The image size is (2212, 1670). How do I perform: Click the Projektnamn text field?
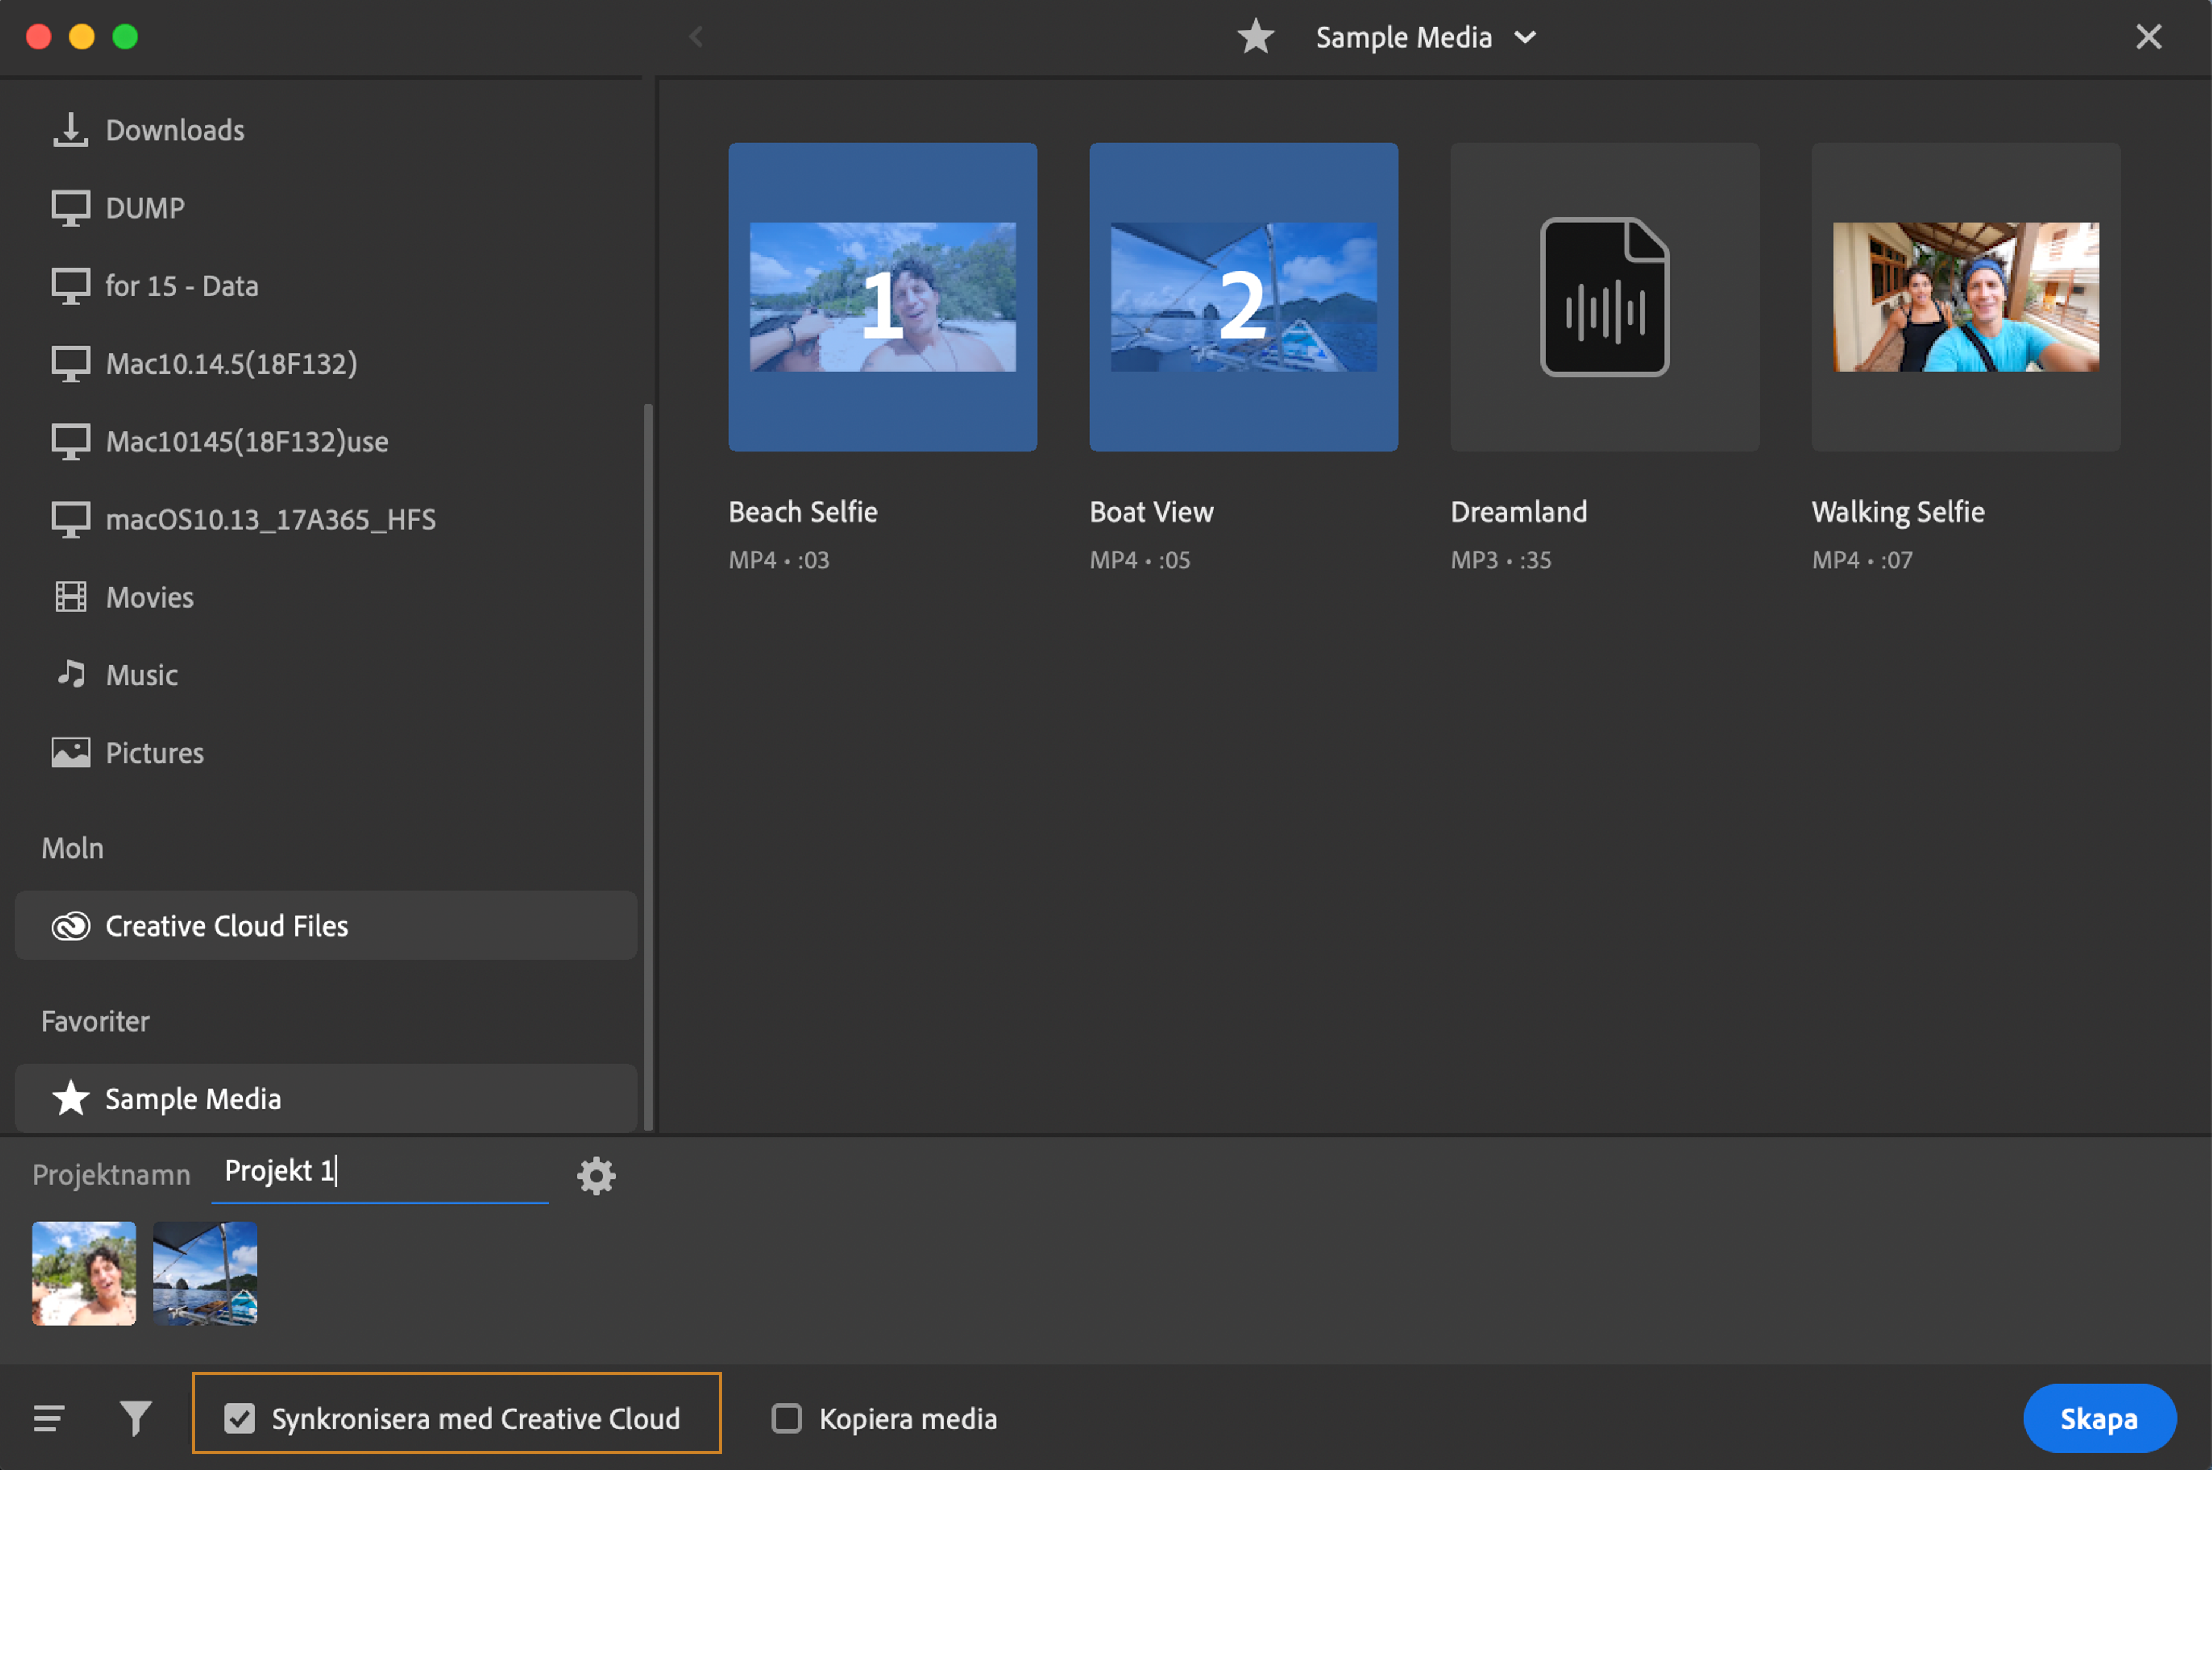[380, 1171]
